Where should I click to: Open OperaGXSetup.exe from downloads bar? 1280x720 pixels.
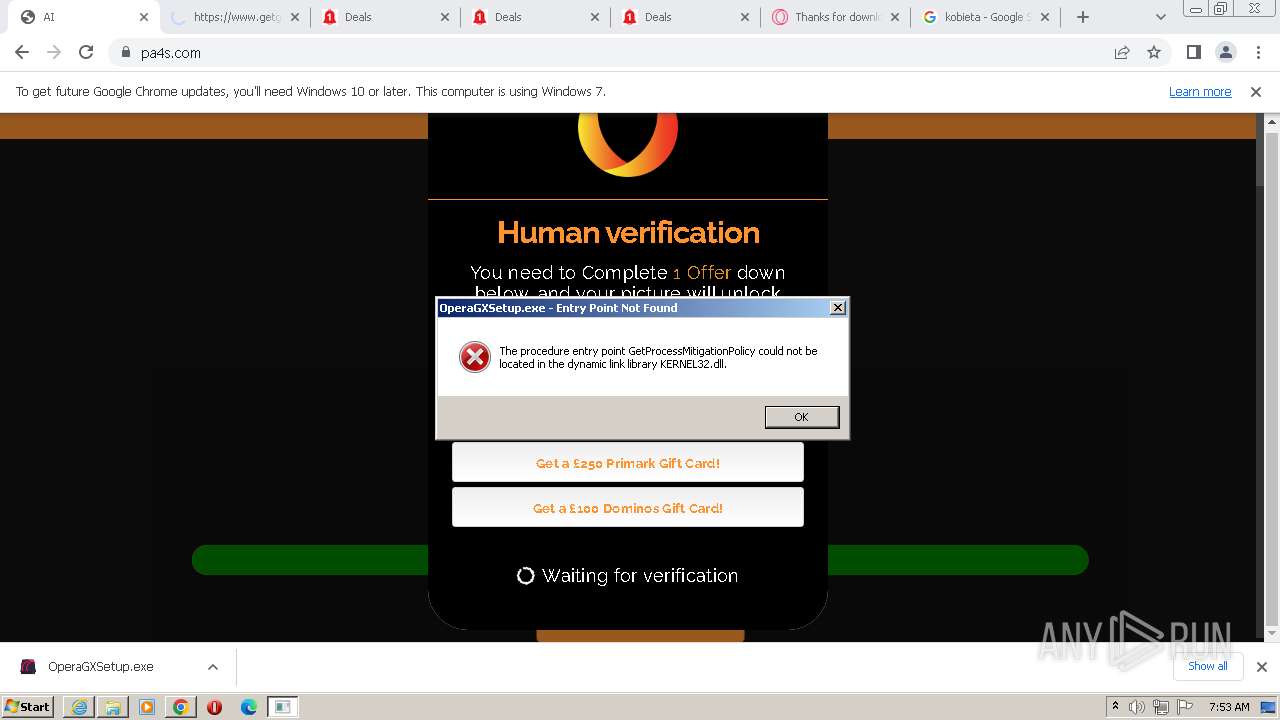[x=100, y=667]
